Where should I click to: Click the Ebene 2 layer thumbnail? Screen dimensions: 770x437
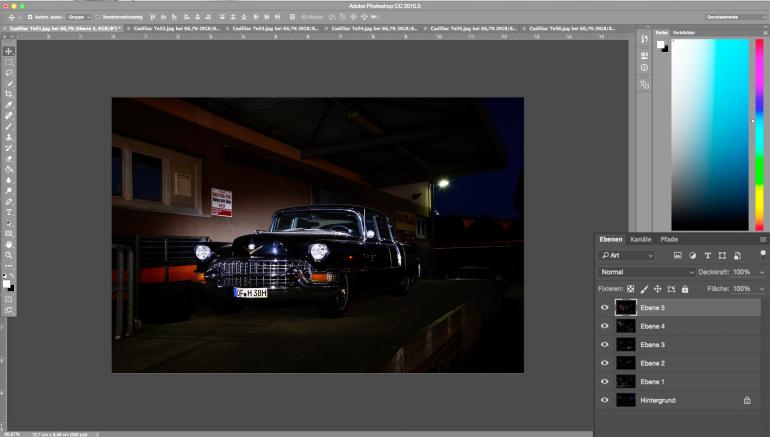[626, 363]
